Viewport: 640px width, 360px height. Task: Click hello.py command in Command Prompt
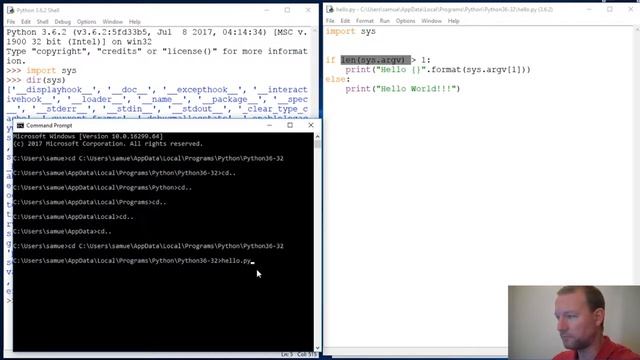point(236,261)
